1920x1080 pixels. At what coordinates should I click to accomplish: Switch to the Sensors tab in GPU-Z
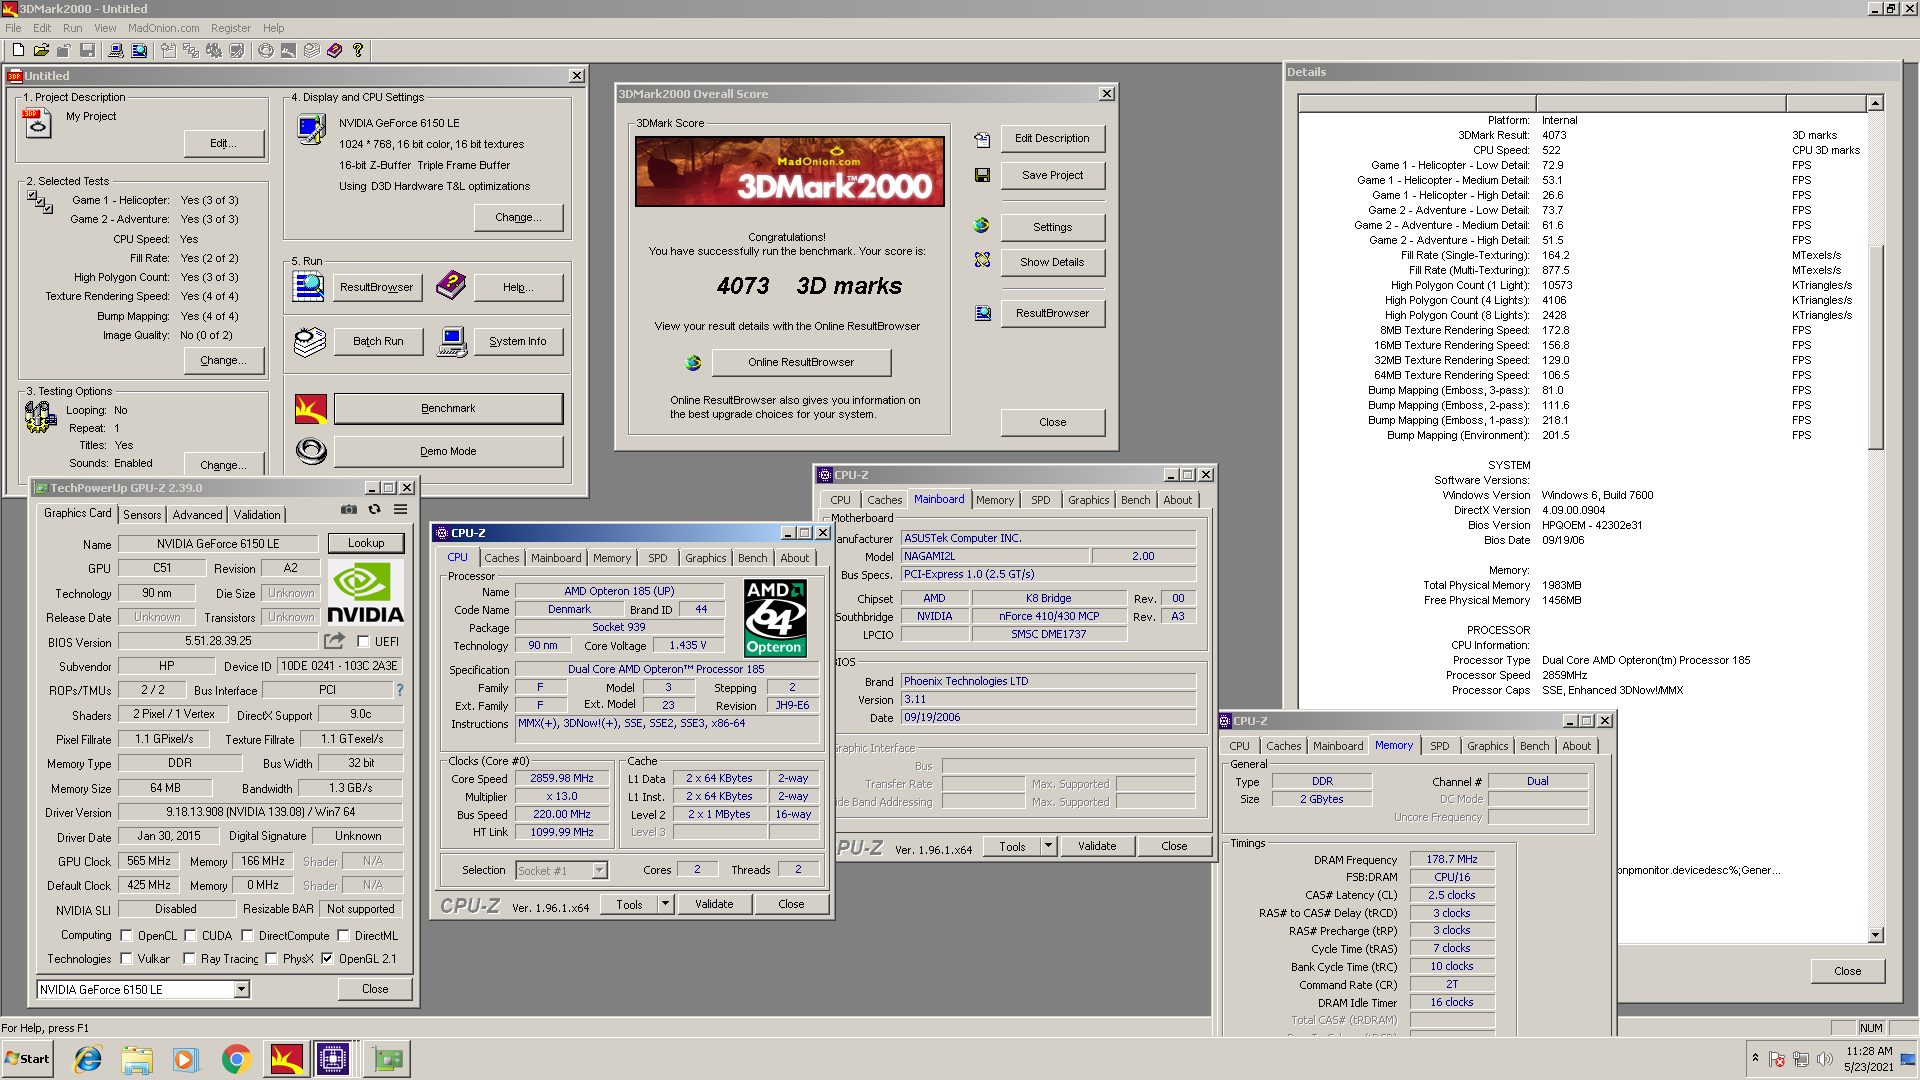(142, 515)
